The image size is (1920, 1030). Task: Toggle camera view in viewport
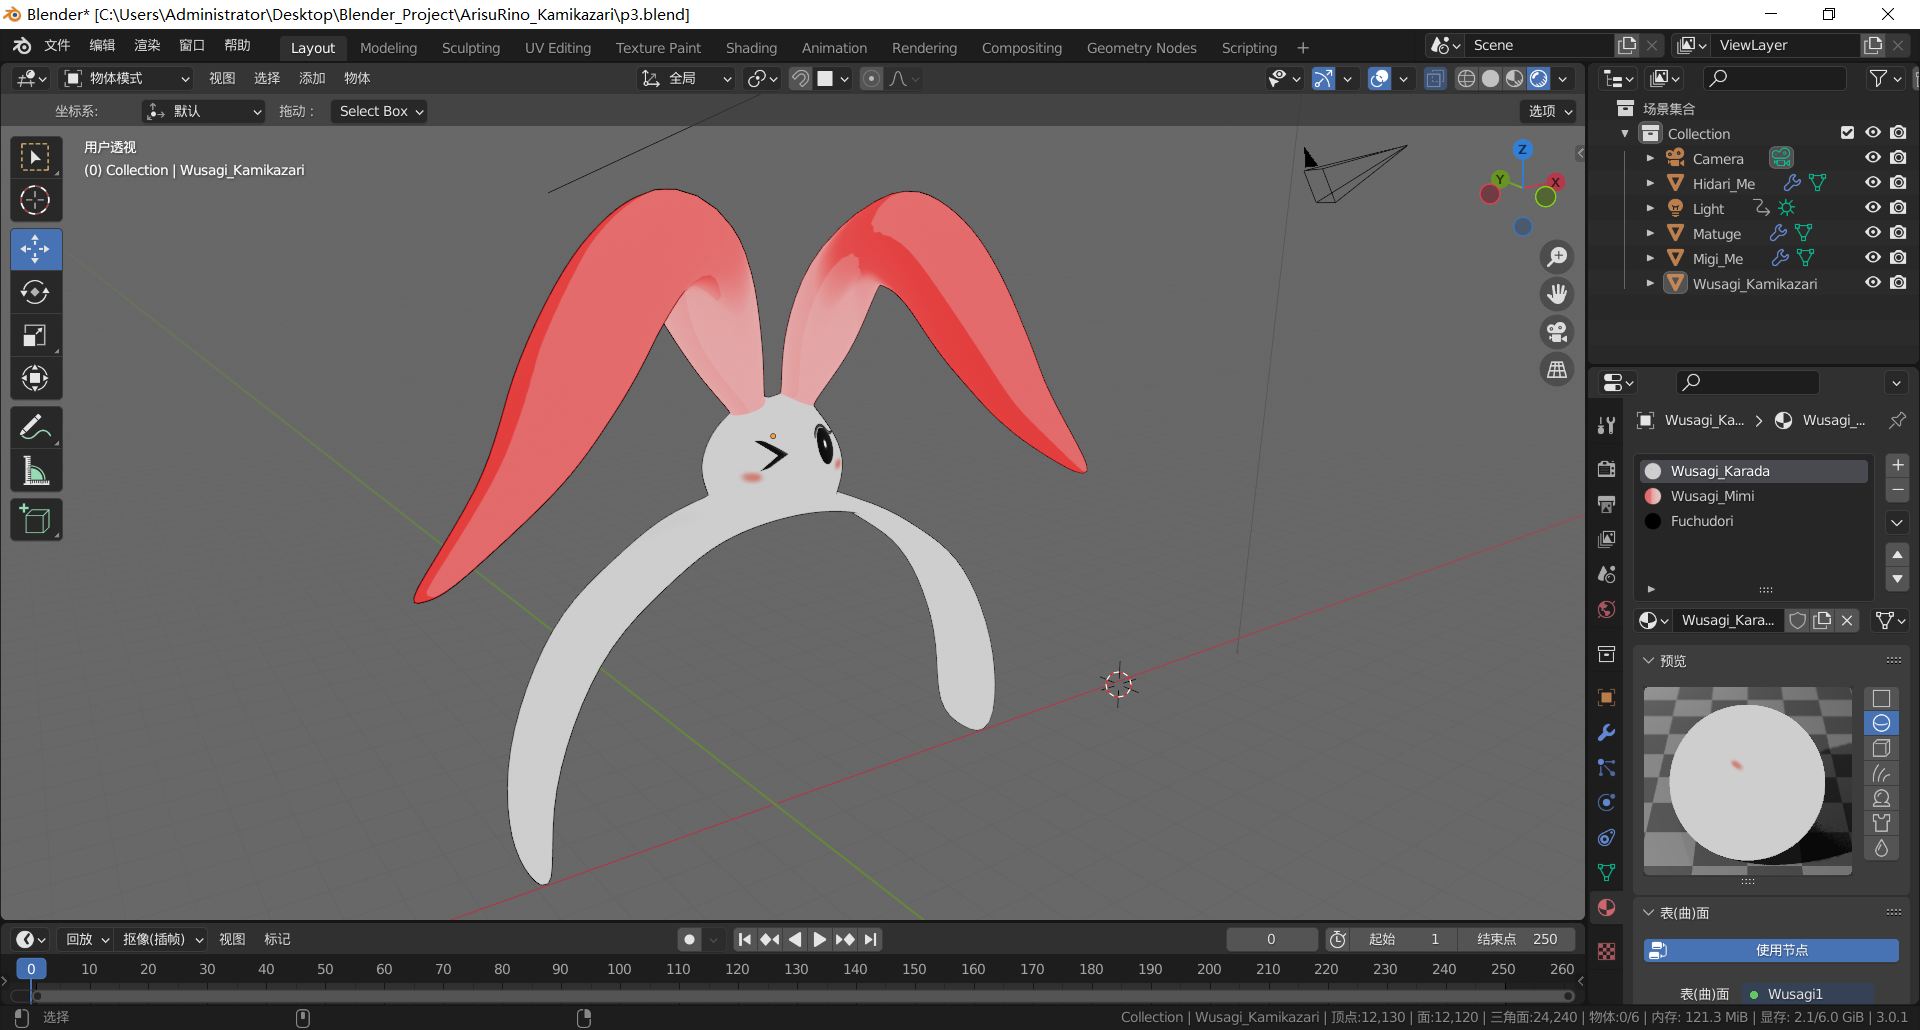pos(1557,332)
